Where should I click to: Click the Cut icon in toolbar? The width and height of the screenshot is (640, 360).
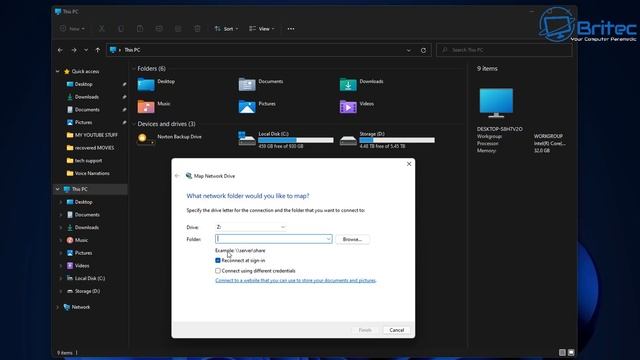[101, 29]
